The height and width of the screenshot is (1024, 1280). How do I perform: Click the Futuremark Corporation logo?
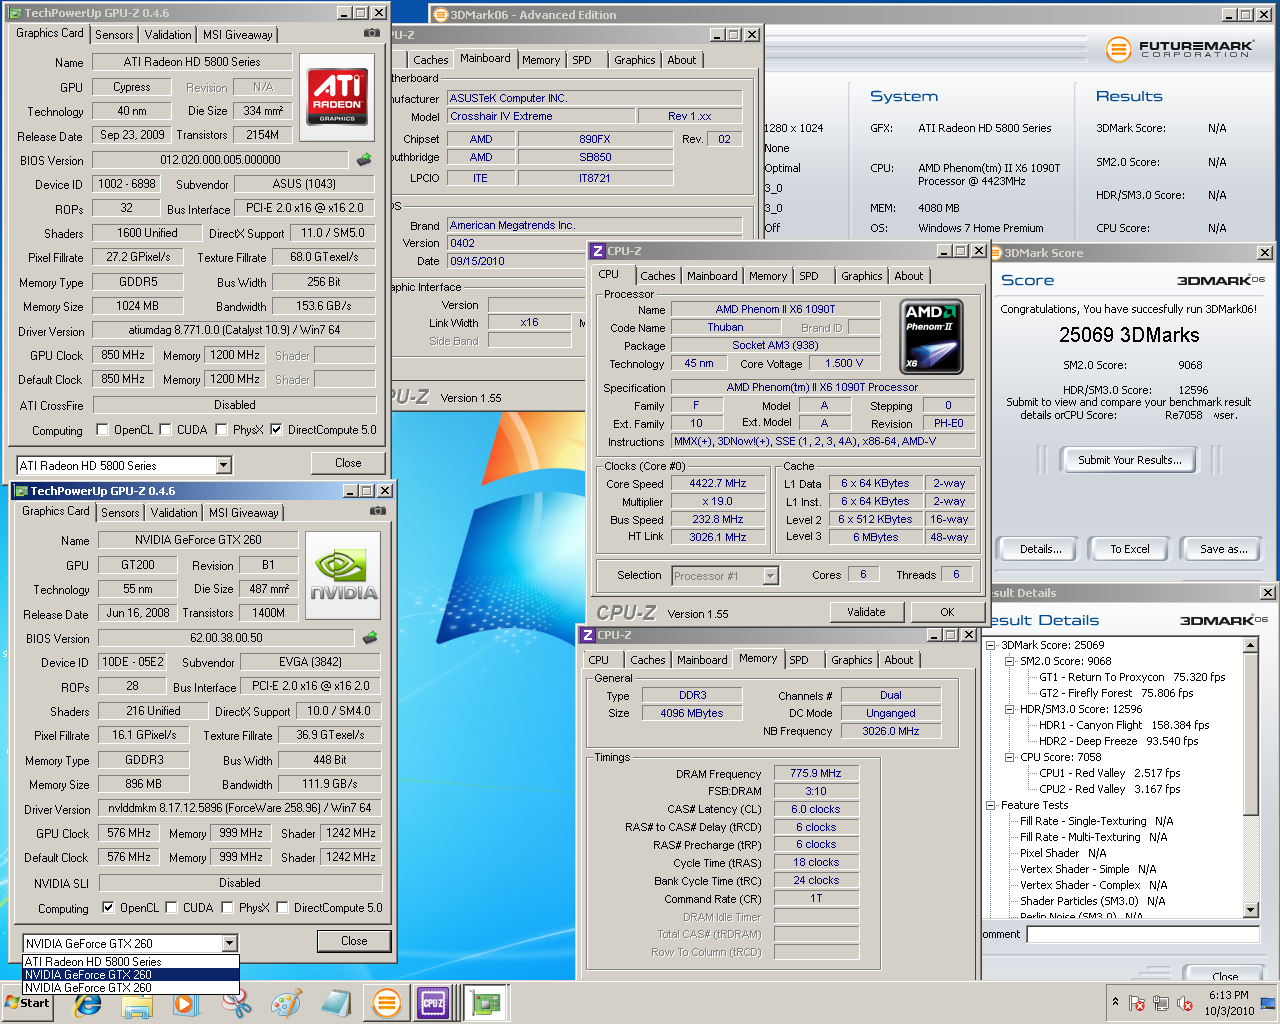coord(1181,49)
